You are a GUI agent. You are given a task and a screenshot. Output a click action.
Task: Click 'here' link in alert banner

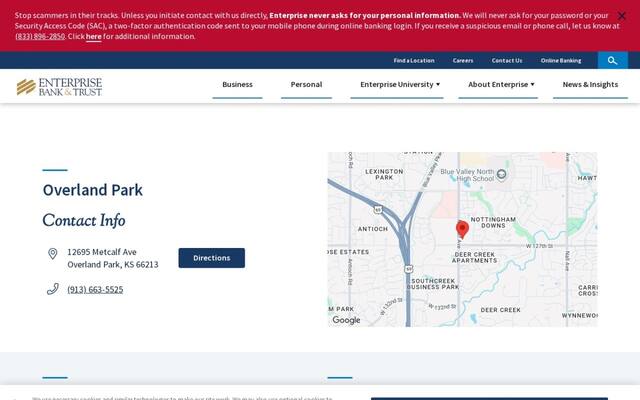[93, 36]
